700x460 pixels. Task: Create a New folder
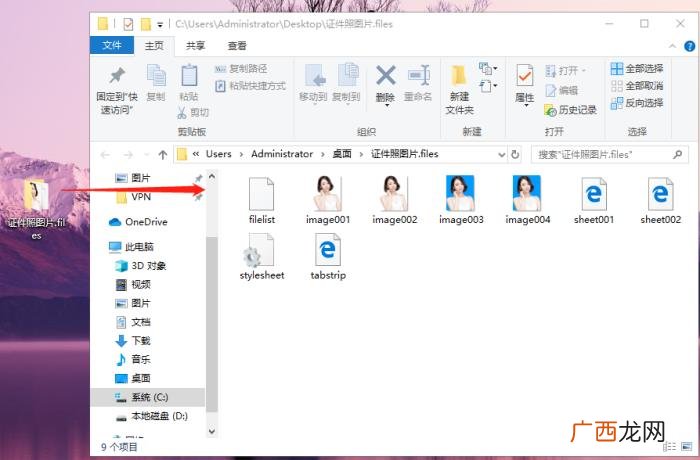(459, 90)
